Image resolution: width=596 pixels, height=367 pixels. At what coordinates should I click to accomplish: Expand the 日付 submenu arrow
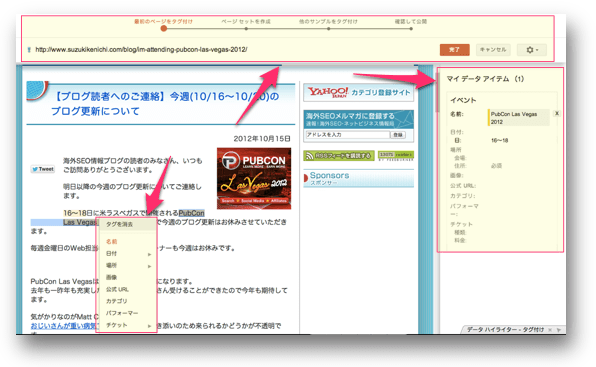tap(149, 254)
